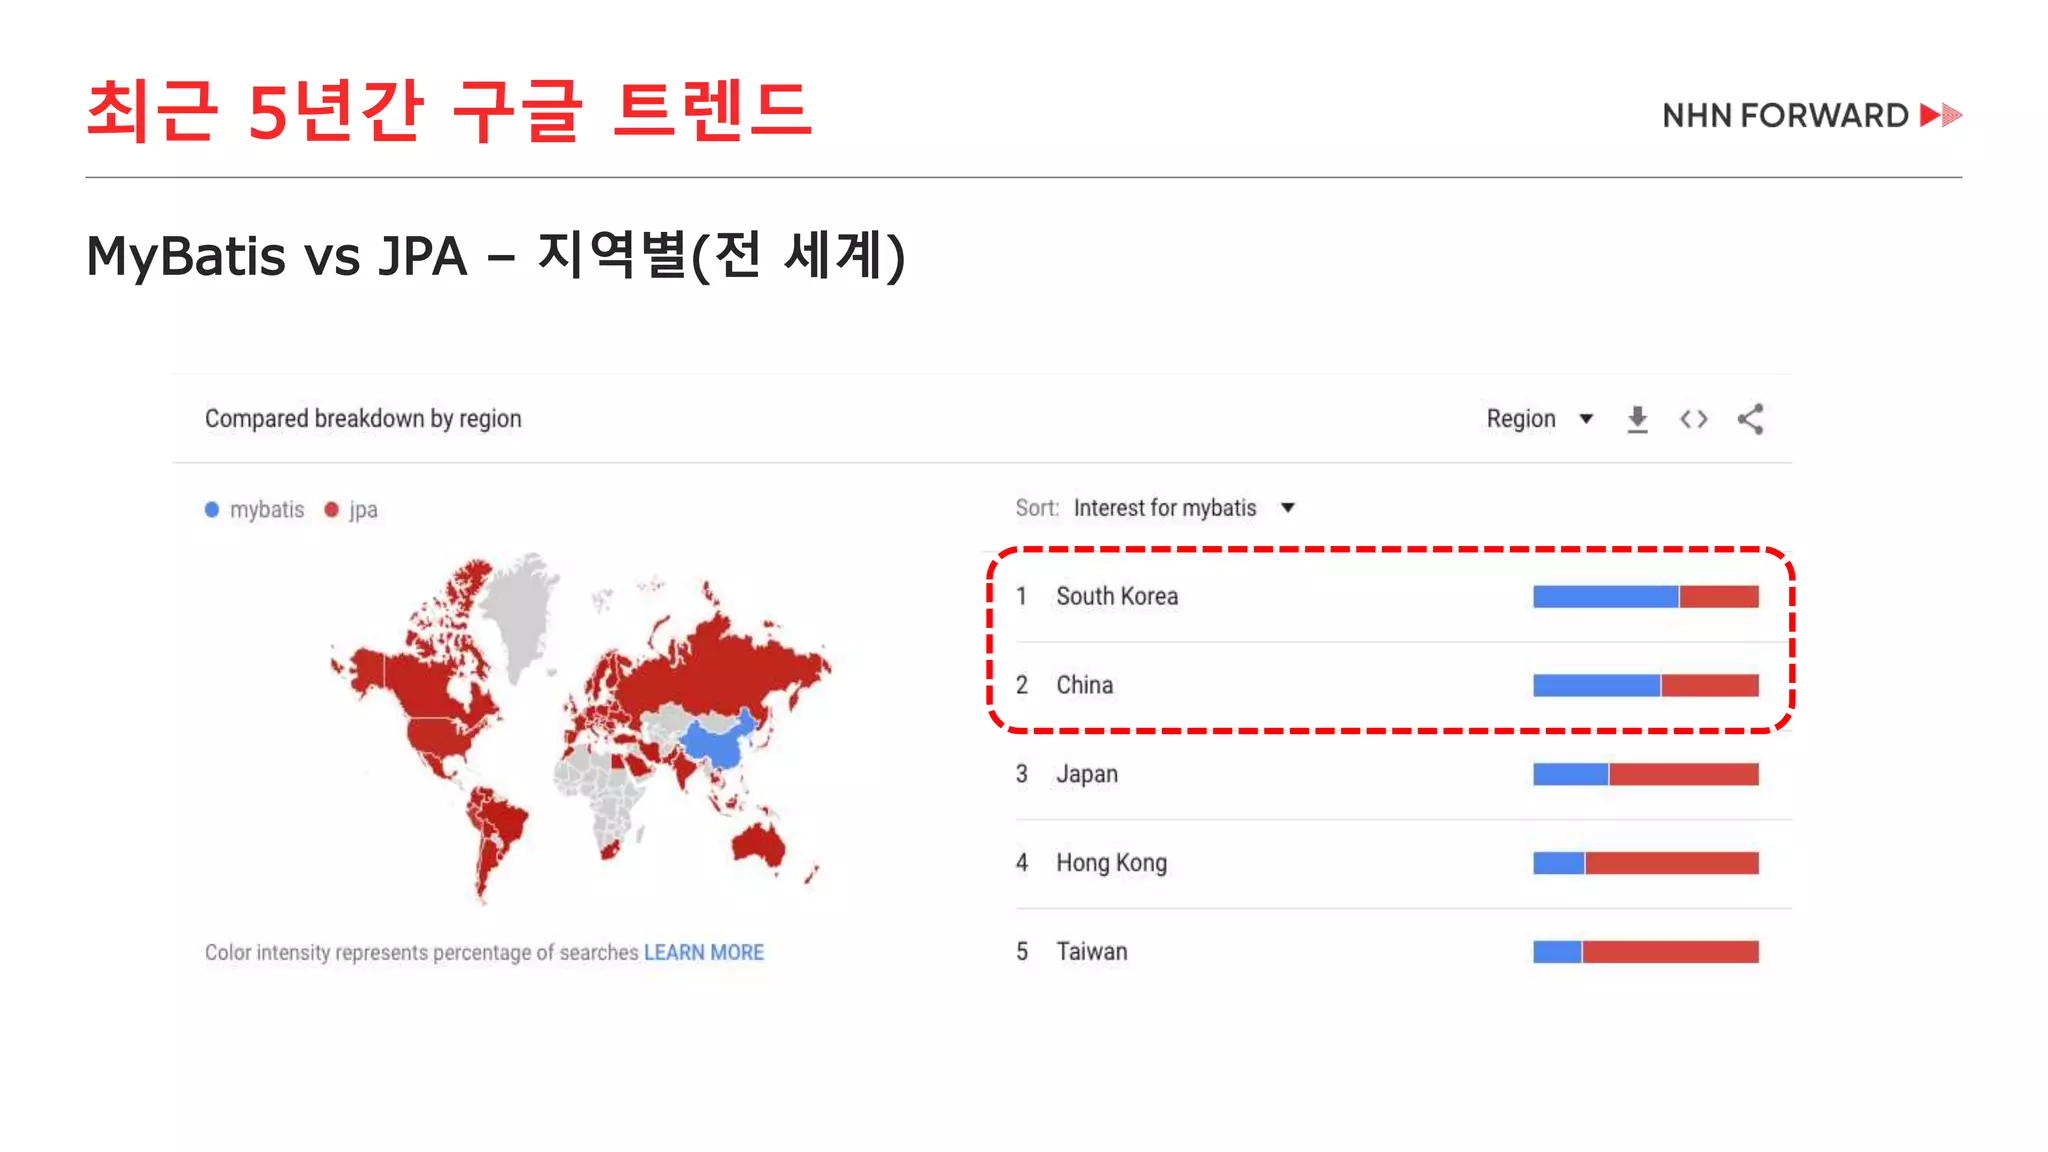Click the blue mybatis legend dot
Screen dimensions: 2048x1152
point(212,510)
